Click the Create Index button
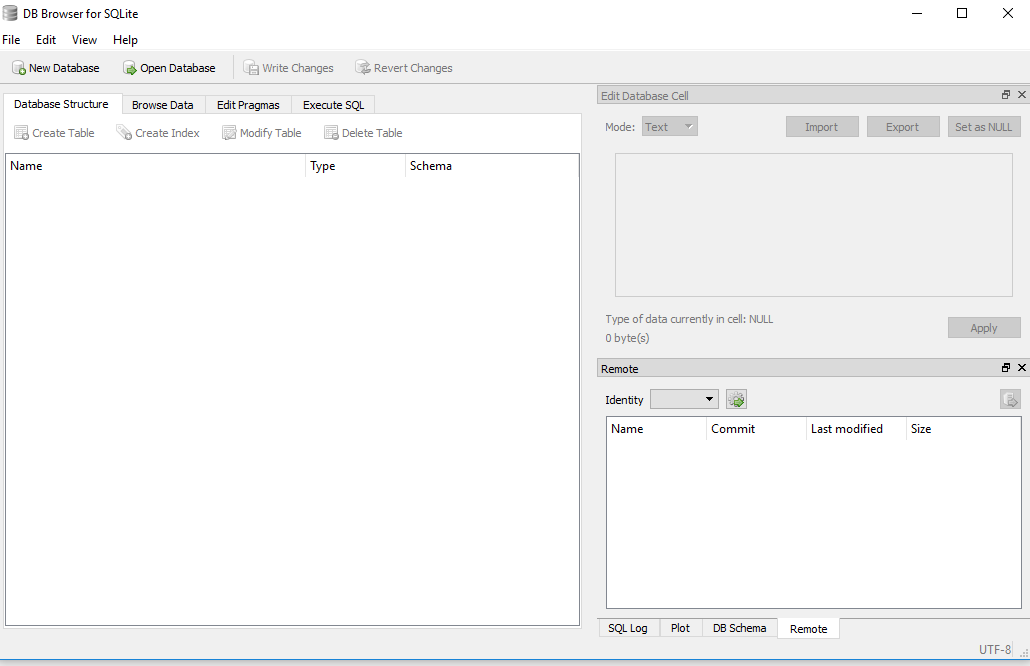The width and height of the screenshot is (1030, 666). click(x=158, y=133)
